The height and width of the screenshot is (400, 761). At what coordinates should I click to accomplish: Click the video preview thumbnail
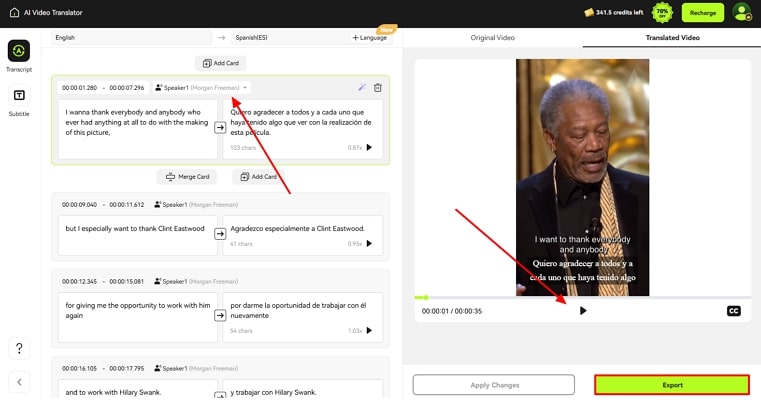(x=582, y=177)
